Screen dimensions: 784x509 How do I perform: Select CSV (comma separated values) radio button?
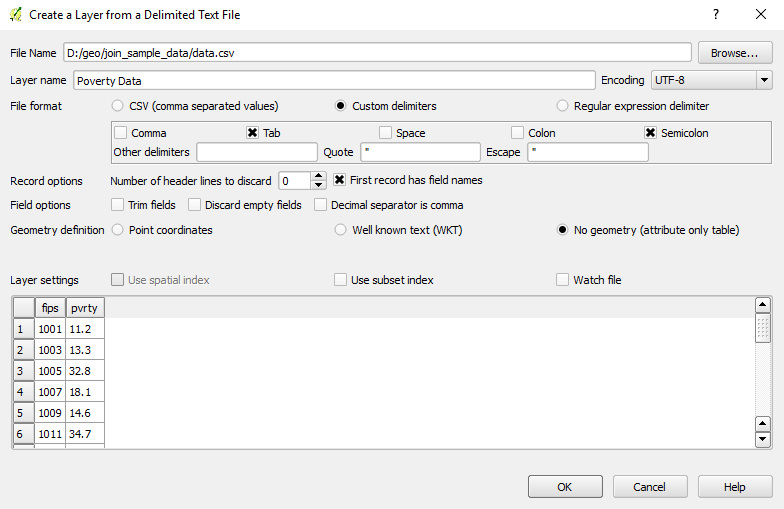pyautogui.click(x=118, y=106)
